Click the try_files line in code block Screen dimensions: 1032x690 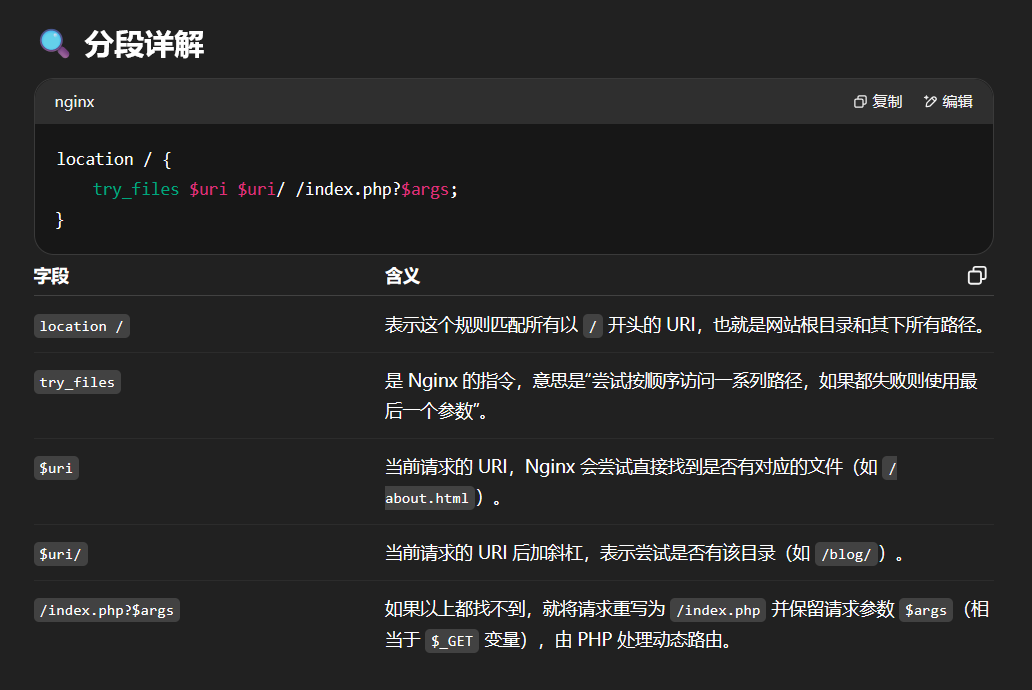275,190
